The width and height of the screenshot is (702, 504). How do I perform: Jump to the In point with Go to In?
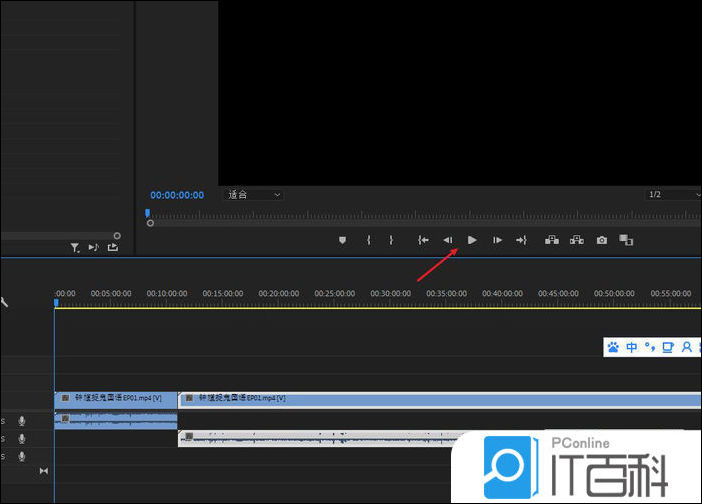(x=423, y=240)
